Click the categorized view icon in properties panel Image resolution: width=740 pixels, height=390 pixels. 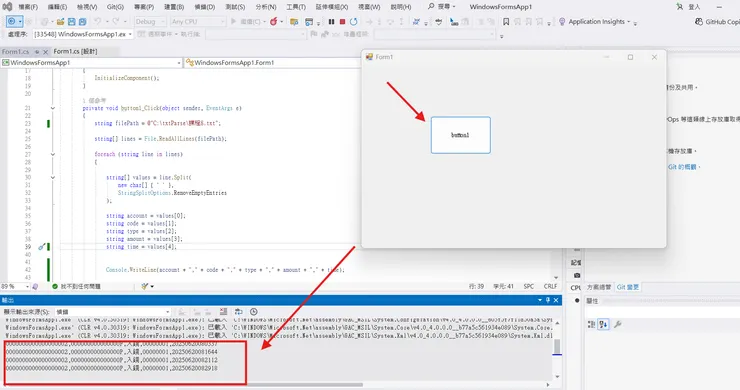[x=591, y=324]
